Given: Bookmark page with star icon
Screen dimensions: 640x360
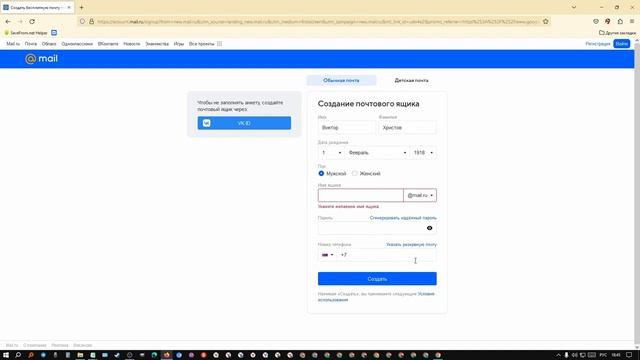Looking at the screenshot, I should coord(546,21).
